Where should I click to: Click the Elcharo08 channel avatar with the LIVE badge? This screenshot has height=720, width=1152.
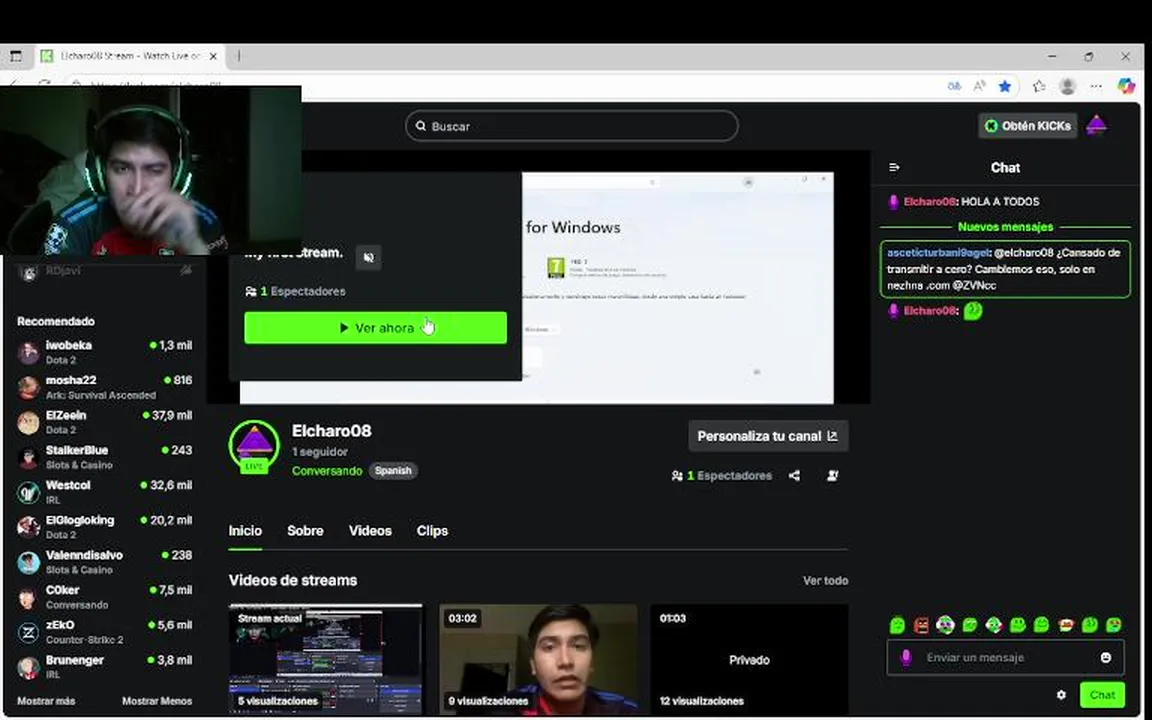point(254,445)
